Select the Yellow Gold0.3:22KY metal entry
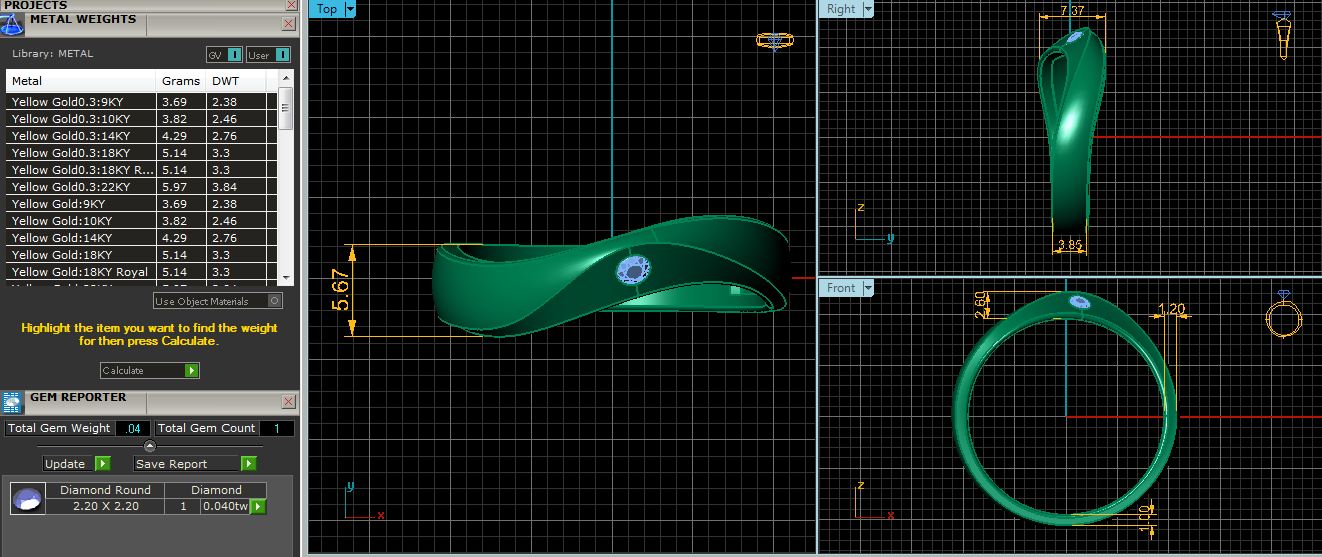The image size is (1322, 557). point(80,187)
